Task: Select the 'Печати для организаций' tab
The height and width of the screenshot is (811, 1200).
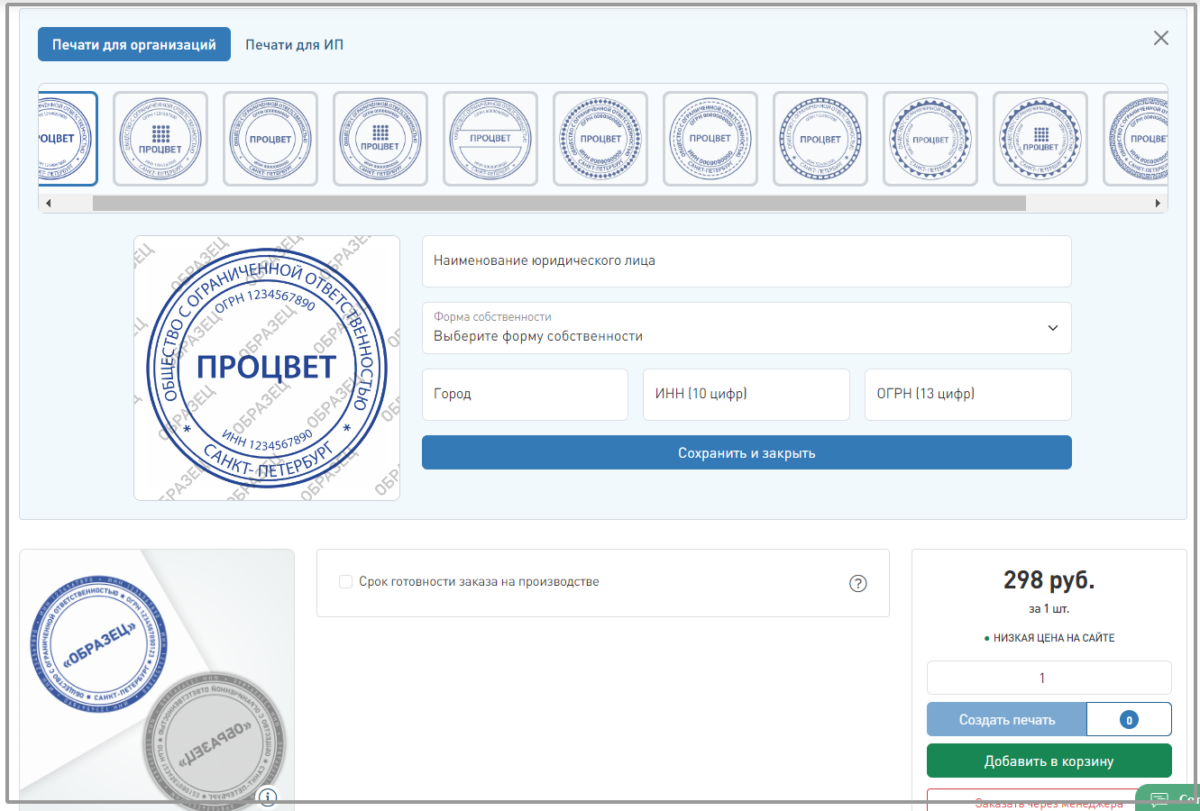Action: (134, 45)
